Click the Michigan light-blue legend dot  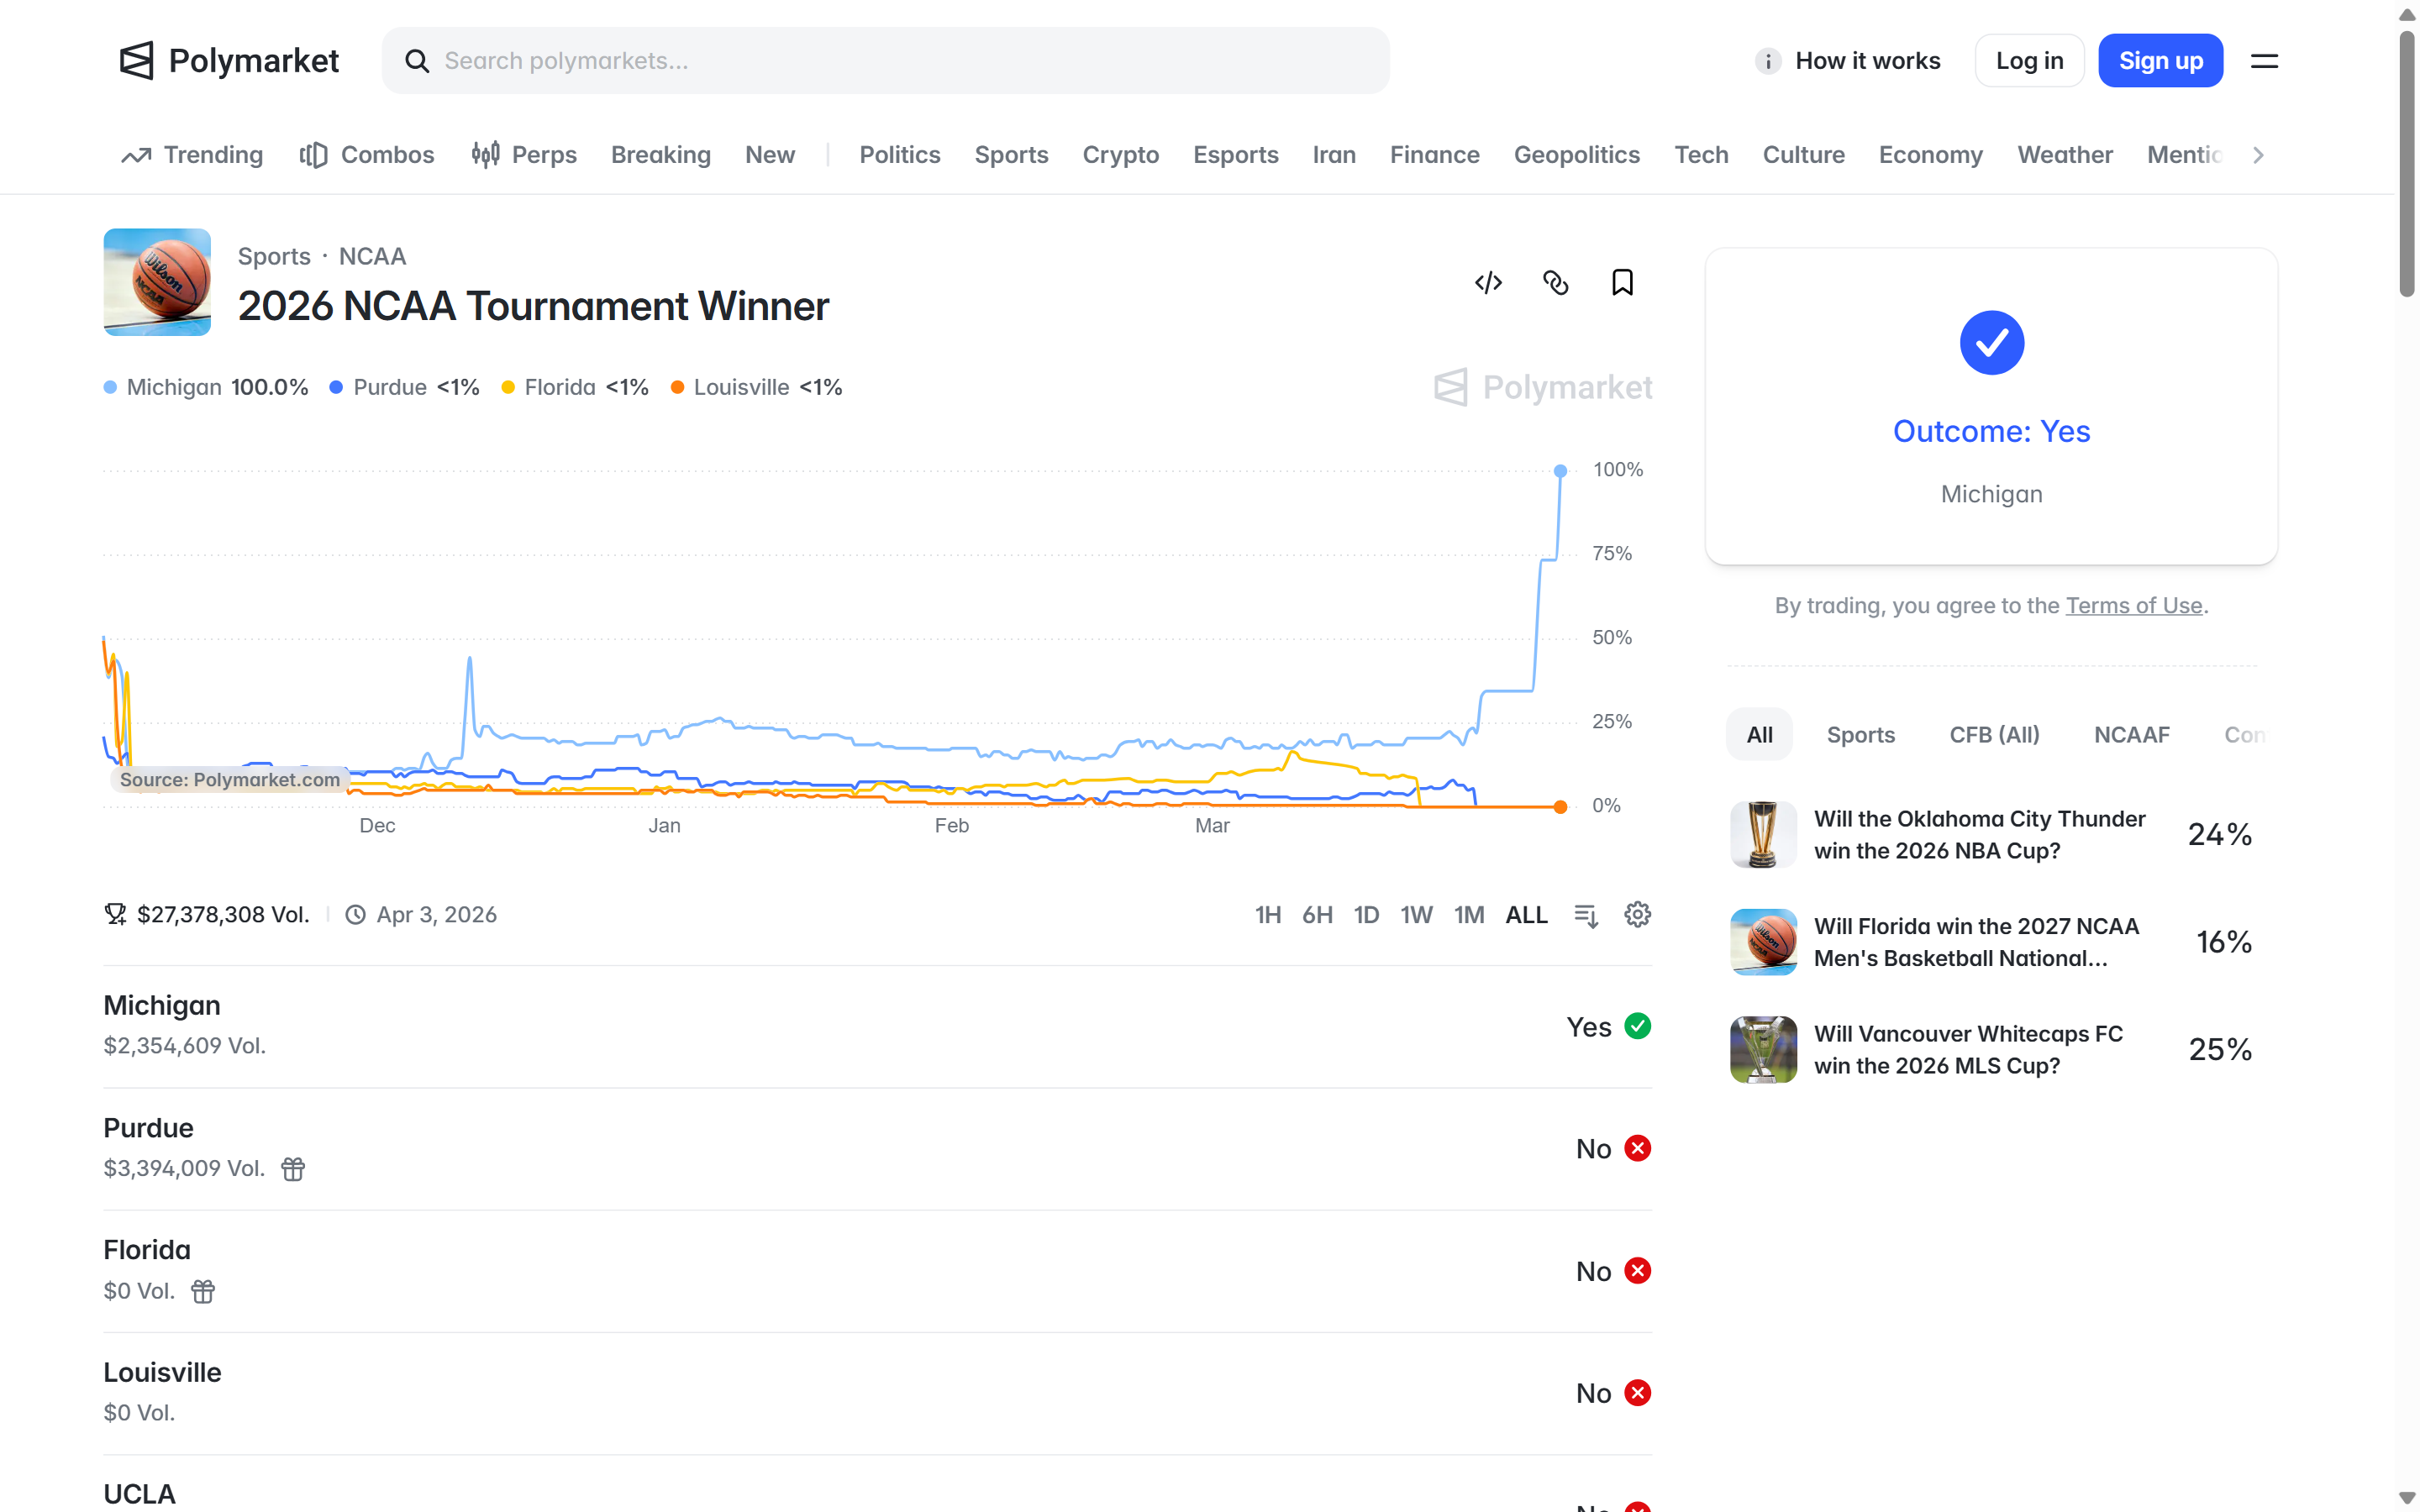point(110,388)
